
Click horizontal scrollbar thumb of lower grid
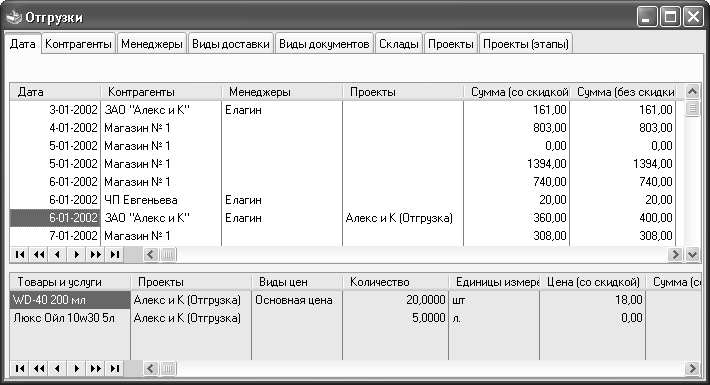[168, 368]
